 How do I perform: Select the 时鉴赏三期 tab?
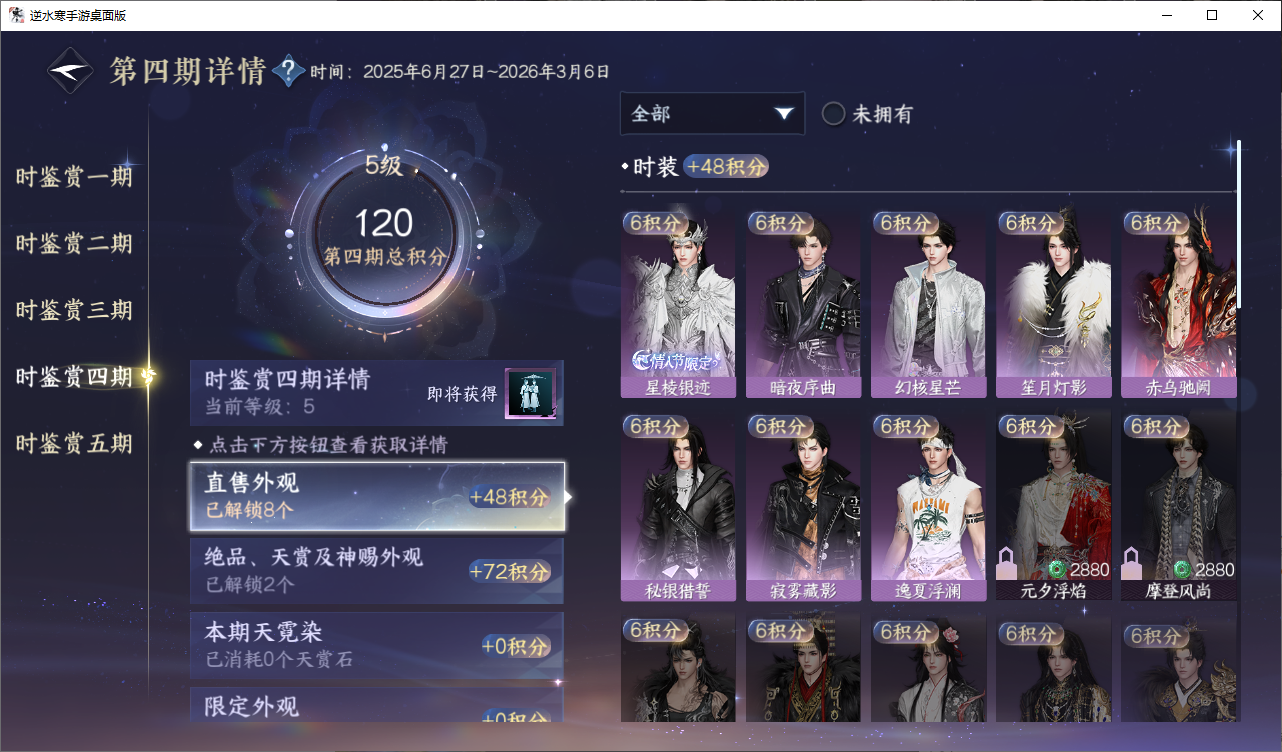pos(74,311)
